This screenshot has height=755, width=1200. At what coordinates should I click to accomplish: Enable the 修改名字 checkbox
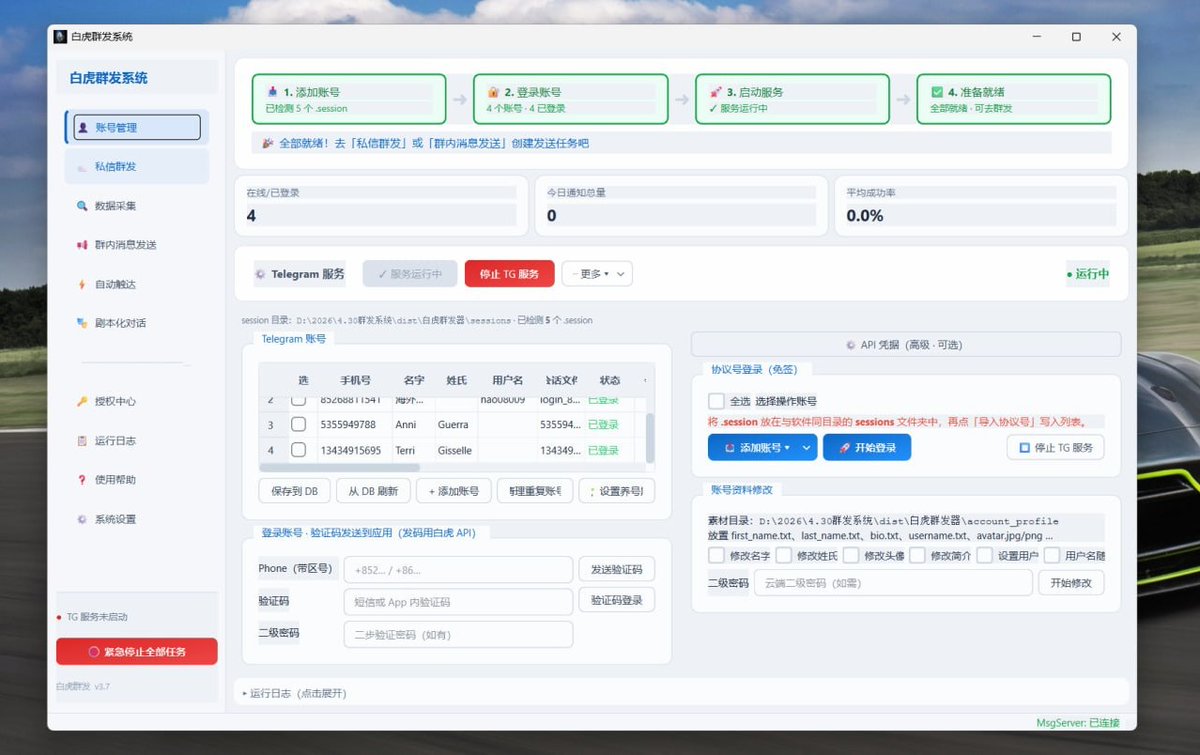click(x=716, y=555)
